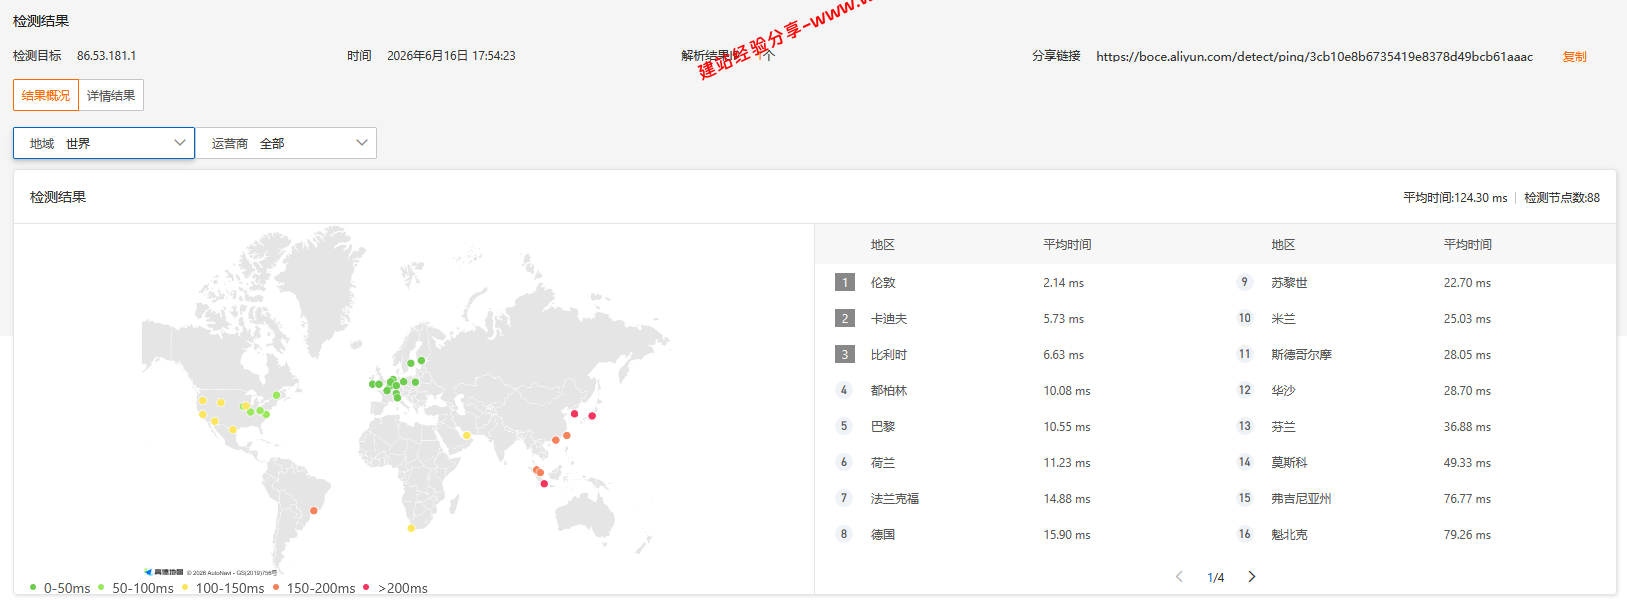
Task: Click the 弗吉尼亚州 region name
Action: point(1301,499)
